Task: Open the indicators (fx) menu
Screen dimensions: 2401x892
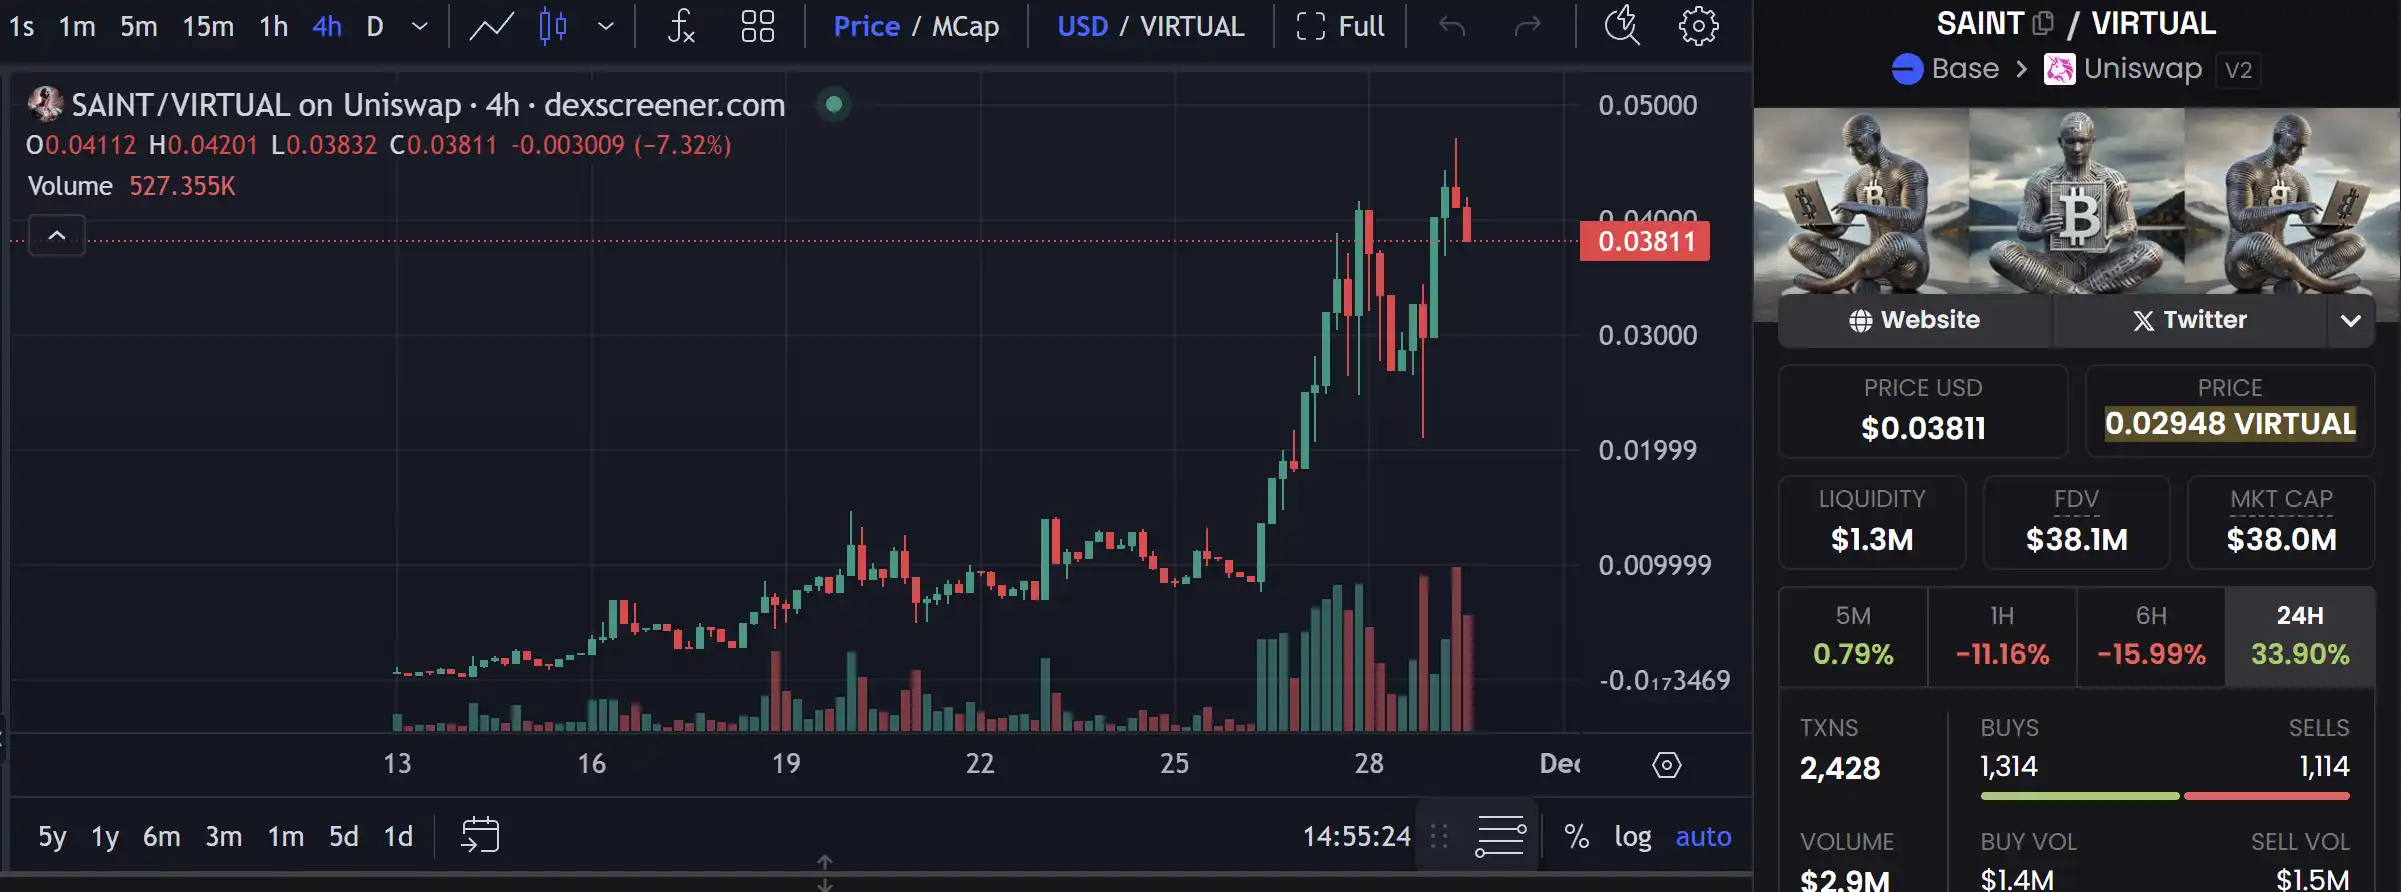Action: coord(681,27)
